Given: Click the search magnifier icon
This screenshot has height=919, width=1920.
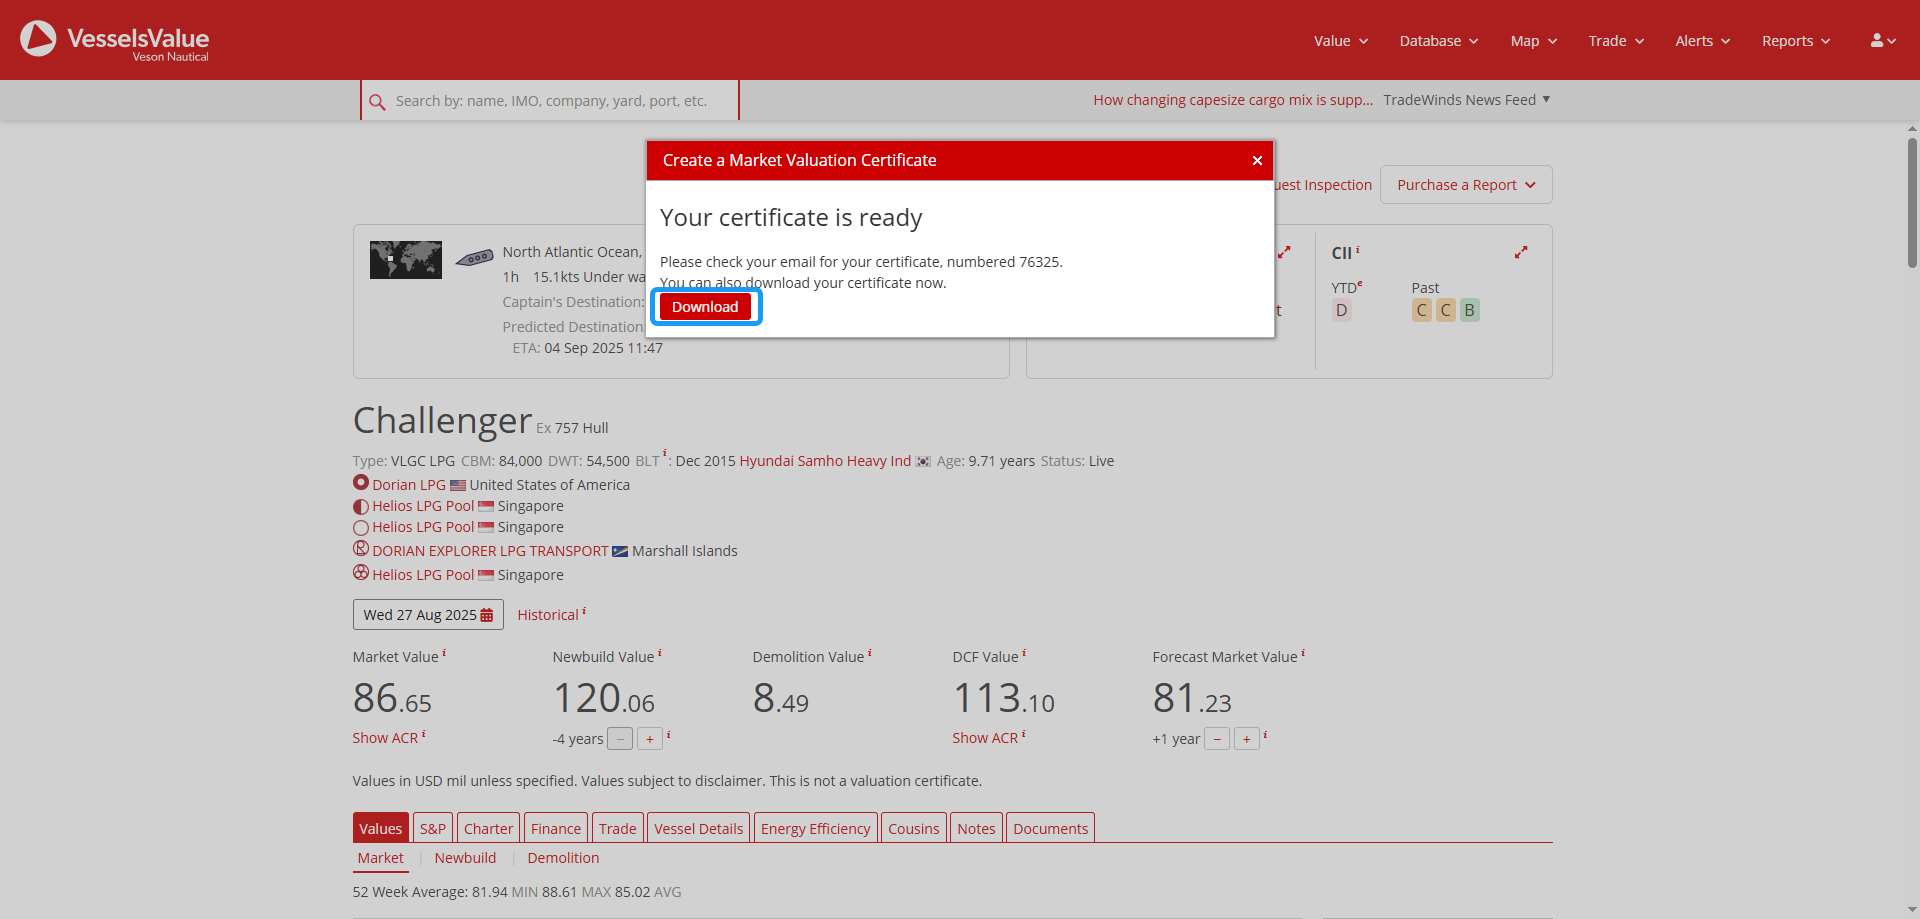Looking at the screenshot, I should pos(377,102).
